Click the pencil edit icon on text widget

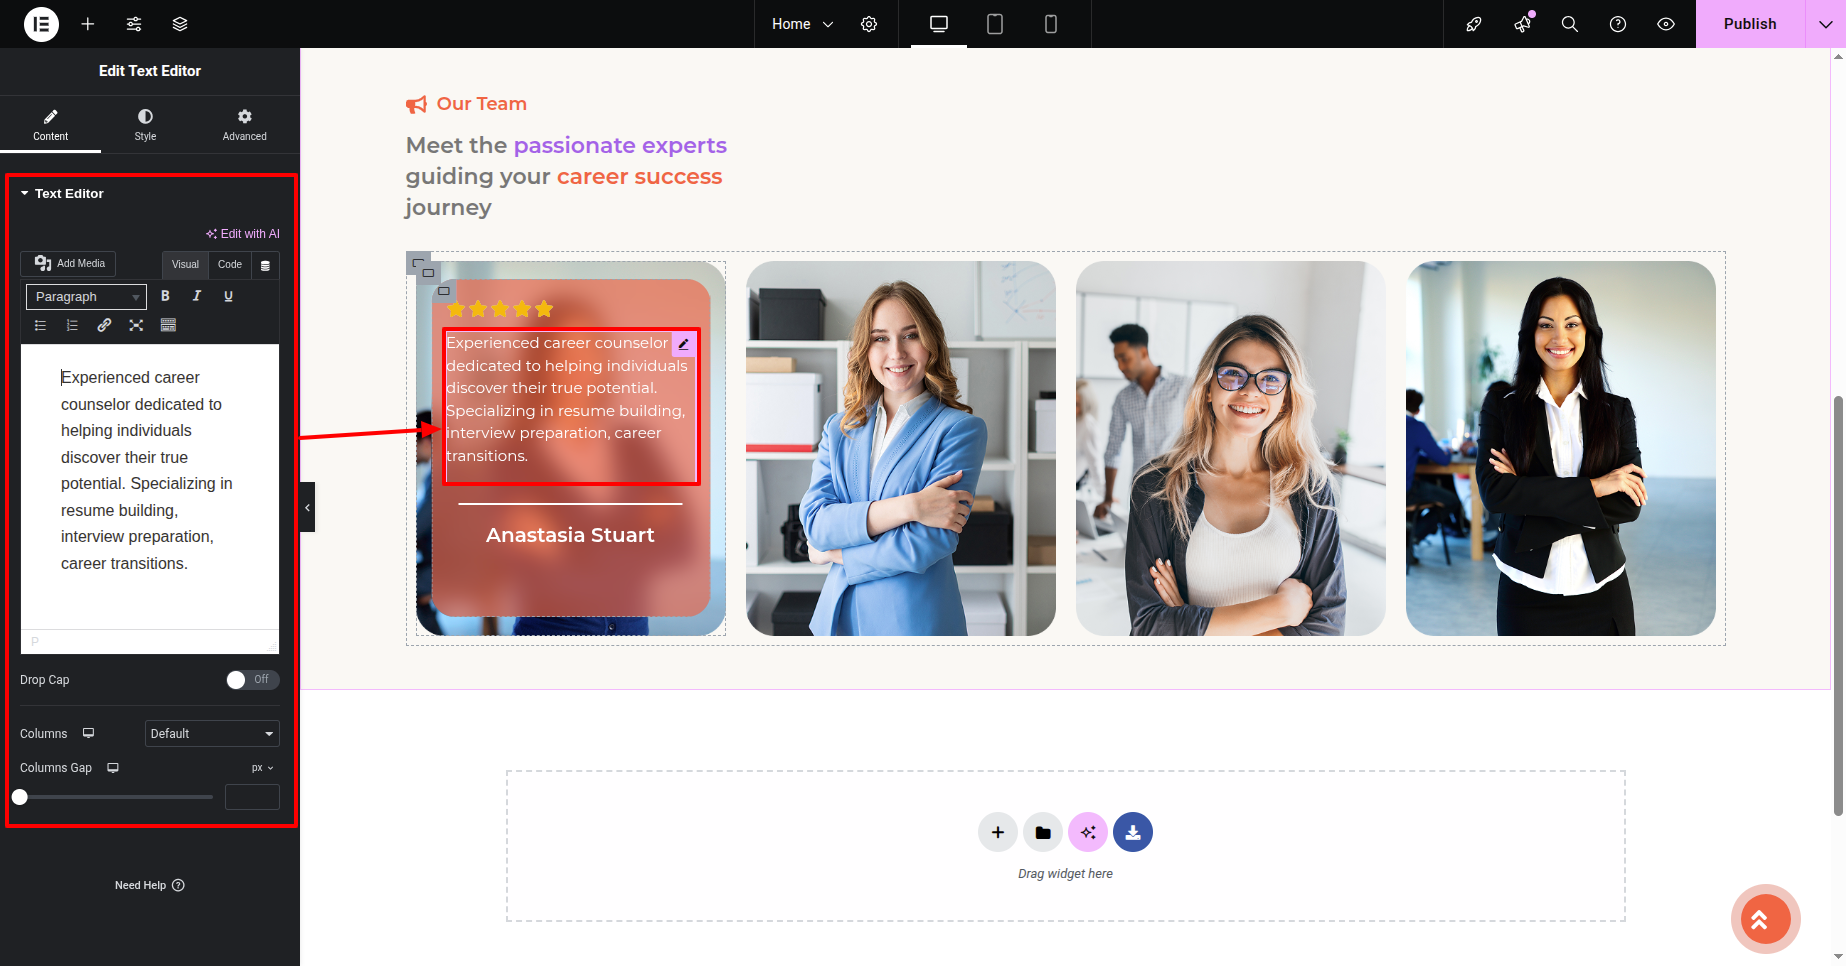(x=683, y=344)
